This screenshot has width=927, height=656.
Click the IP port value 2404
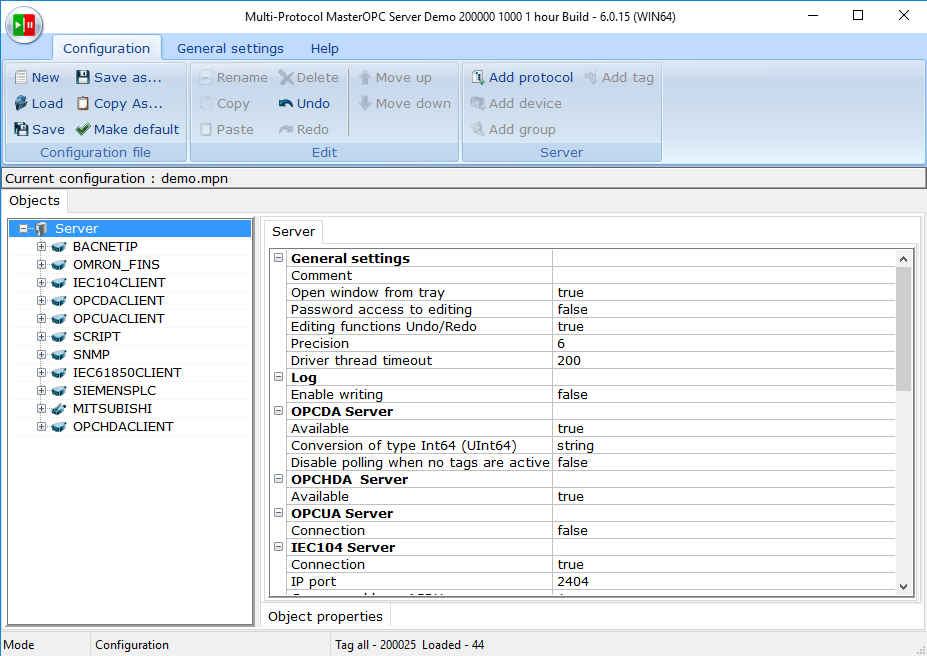[573, 582]
